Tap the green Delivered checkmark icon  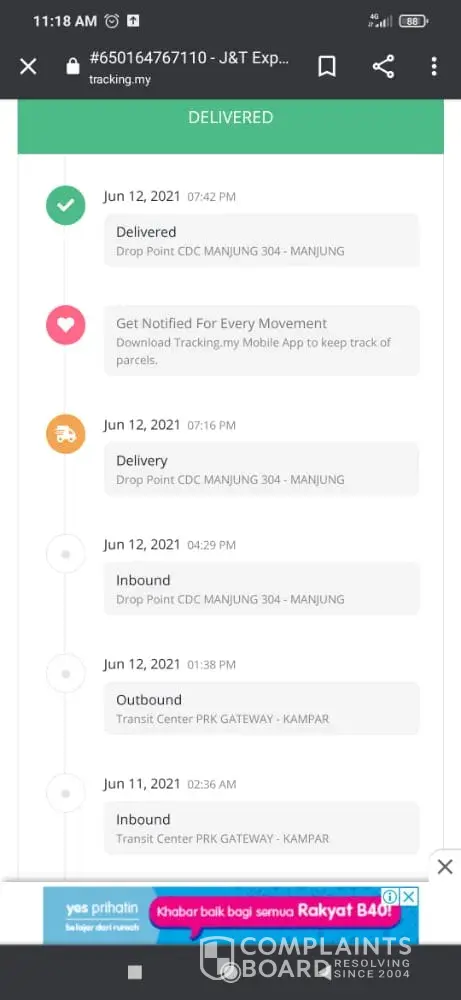(x=65, y=205)
